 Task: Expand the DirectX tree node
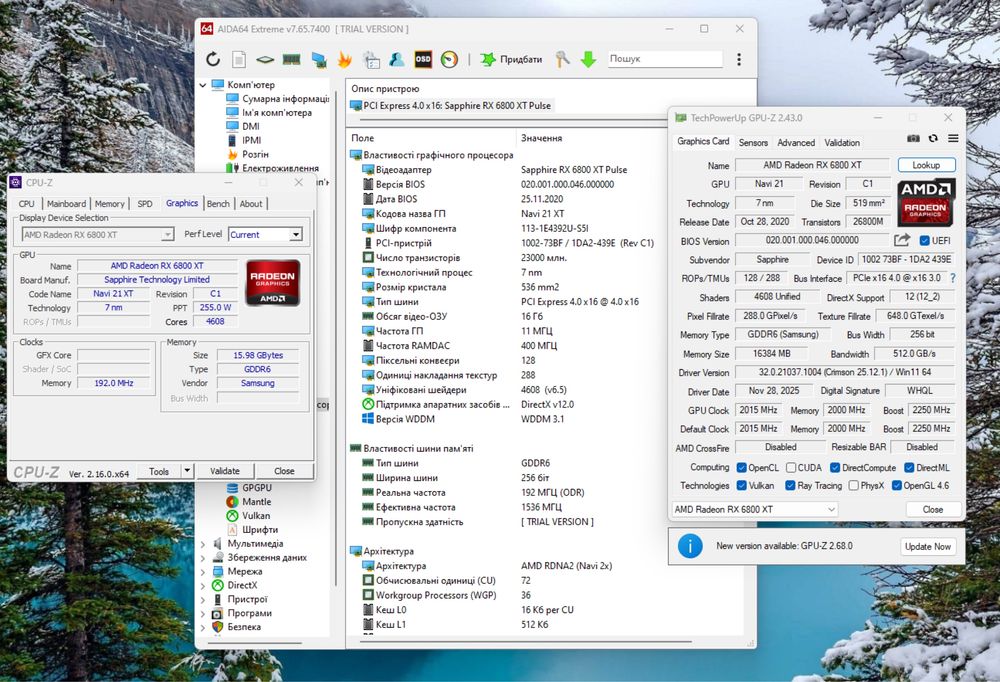click(x=204, y=585)
